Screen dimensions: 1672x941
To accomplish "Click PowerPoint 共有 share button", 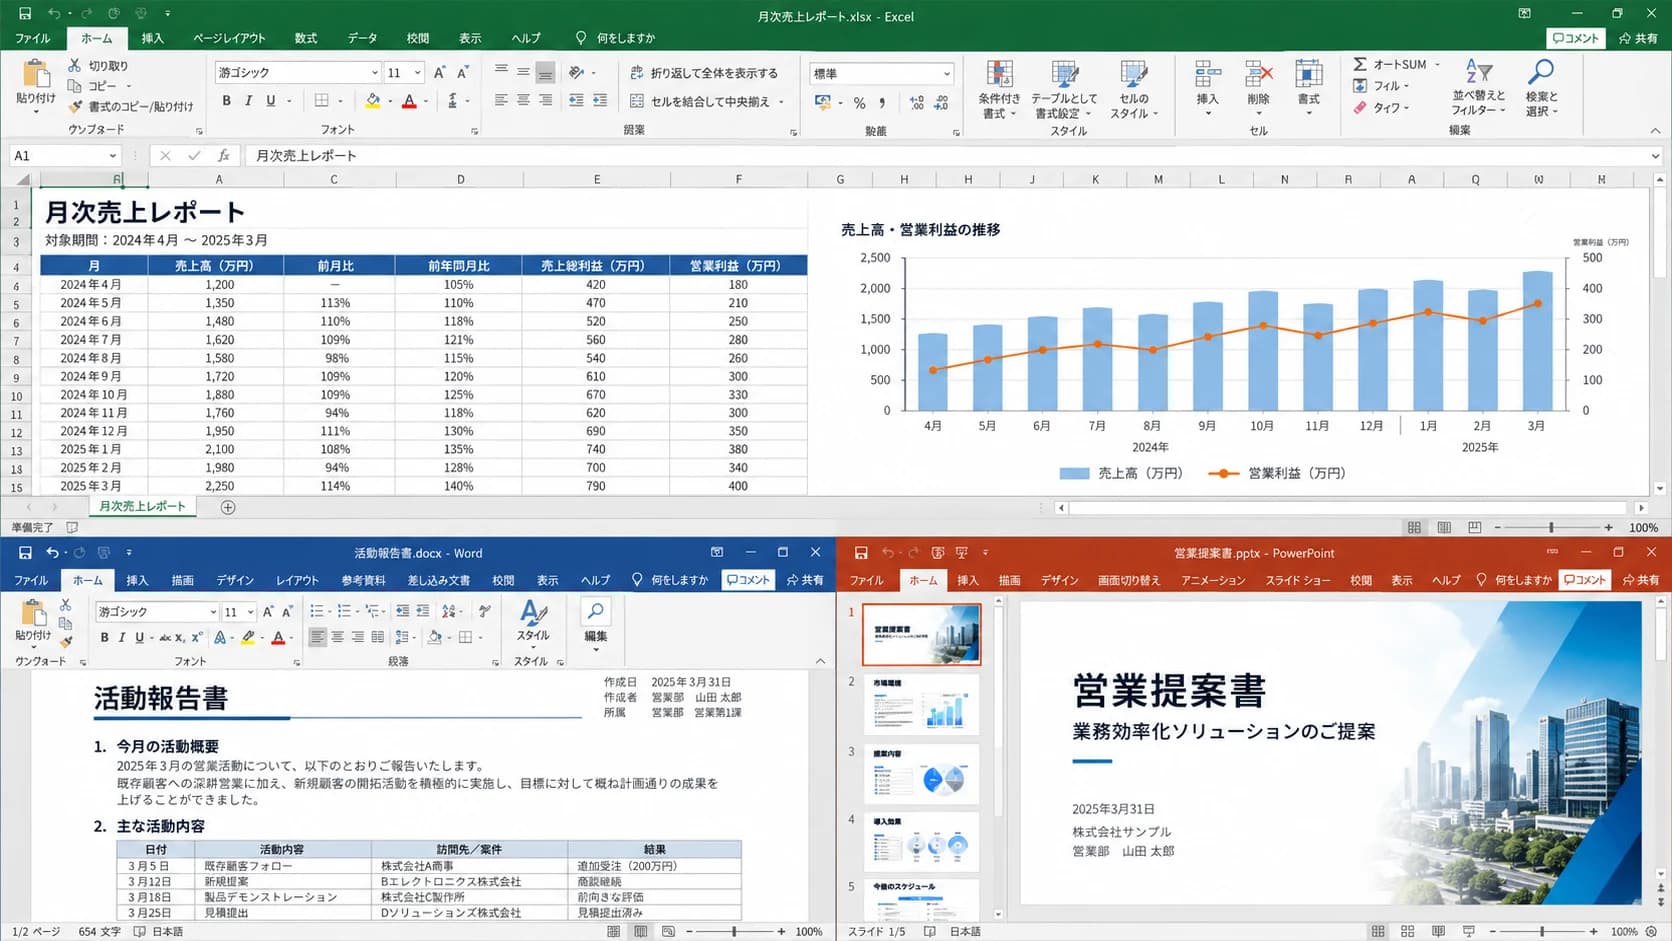I will [1642, 580].
